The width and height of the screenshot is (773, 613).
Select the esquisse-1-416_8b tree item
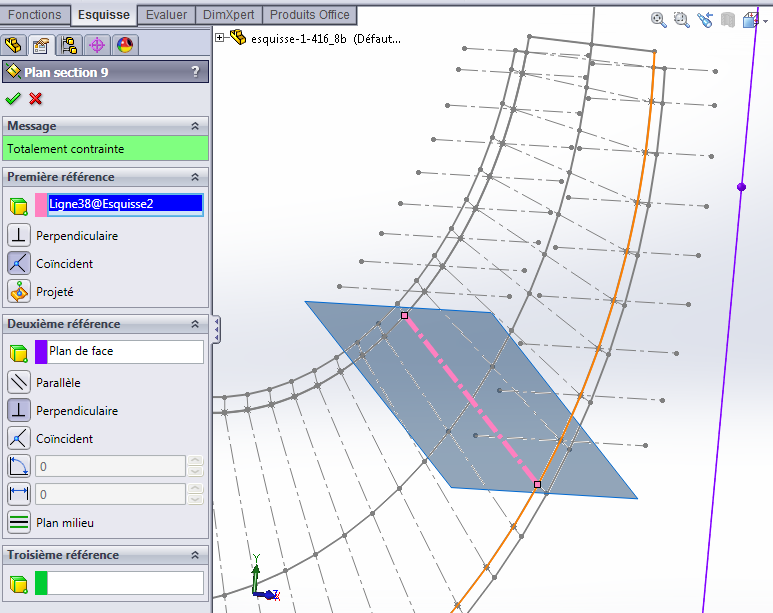325,38
